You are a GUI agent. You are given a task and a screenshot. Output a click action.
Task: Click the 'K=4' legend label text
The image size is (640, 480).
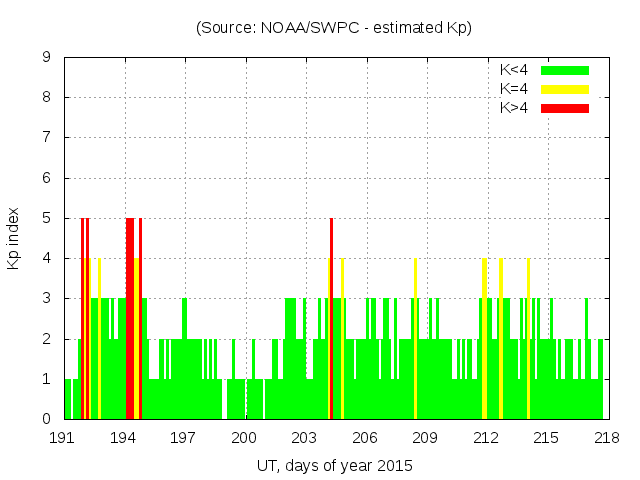coord(515,89)
